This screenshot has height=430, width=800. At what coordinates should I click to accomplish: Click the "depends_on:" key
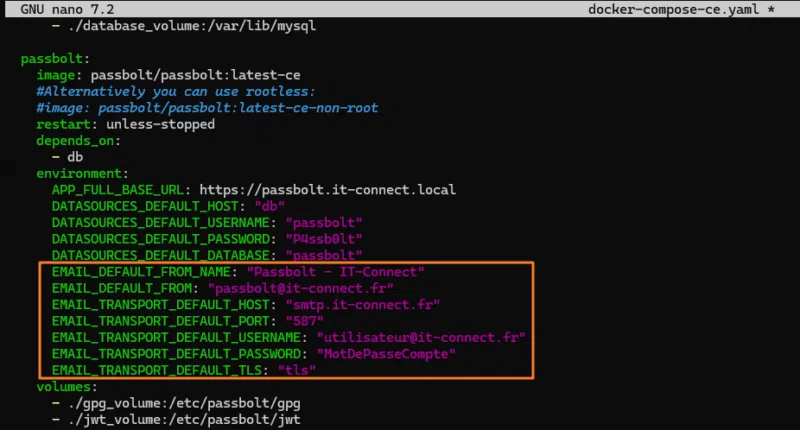click(x=79, y=141)
